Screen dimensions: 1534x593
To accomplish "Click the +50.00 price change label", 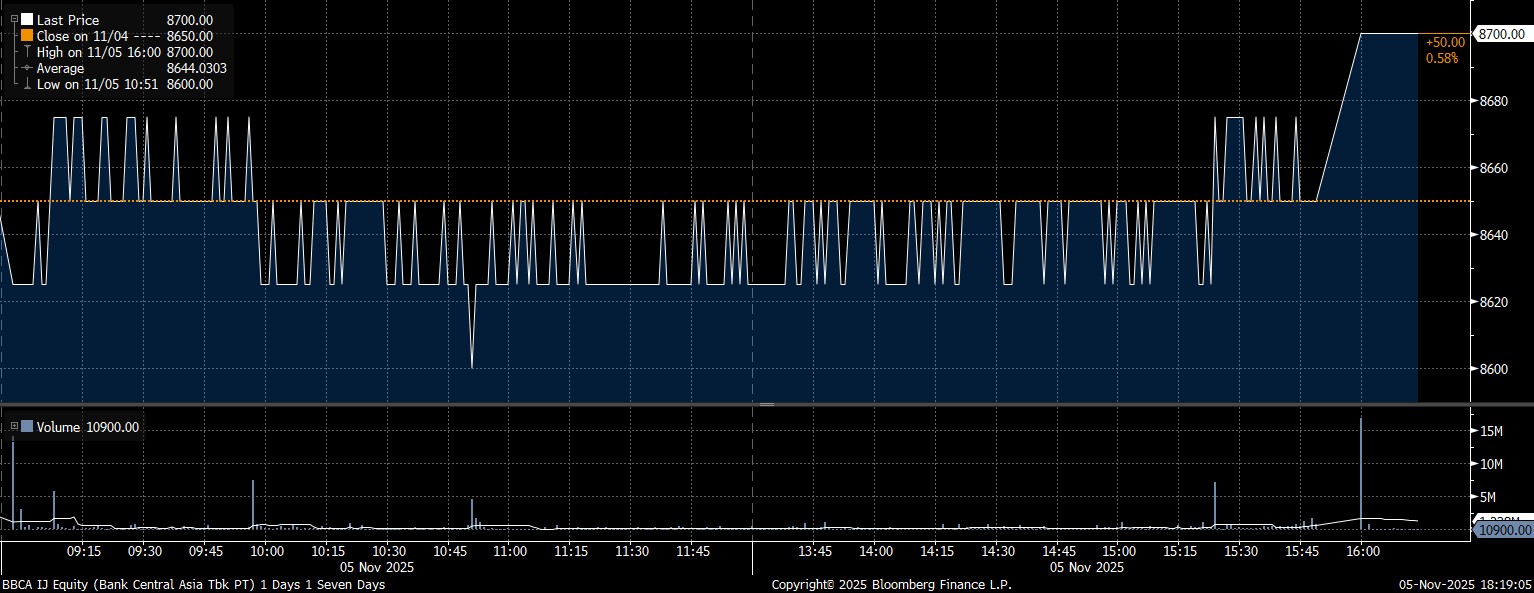I will click(x=1445, y=42).
